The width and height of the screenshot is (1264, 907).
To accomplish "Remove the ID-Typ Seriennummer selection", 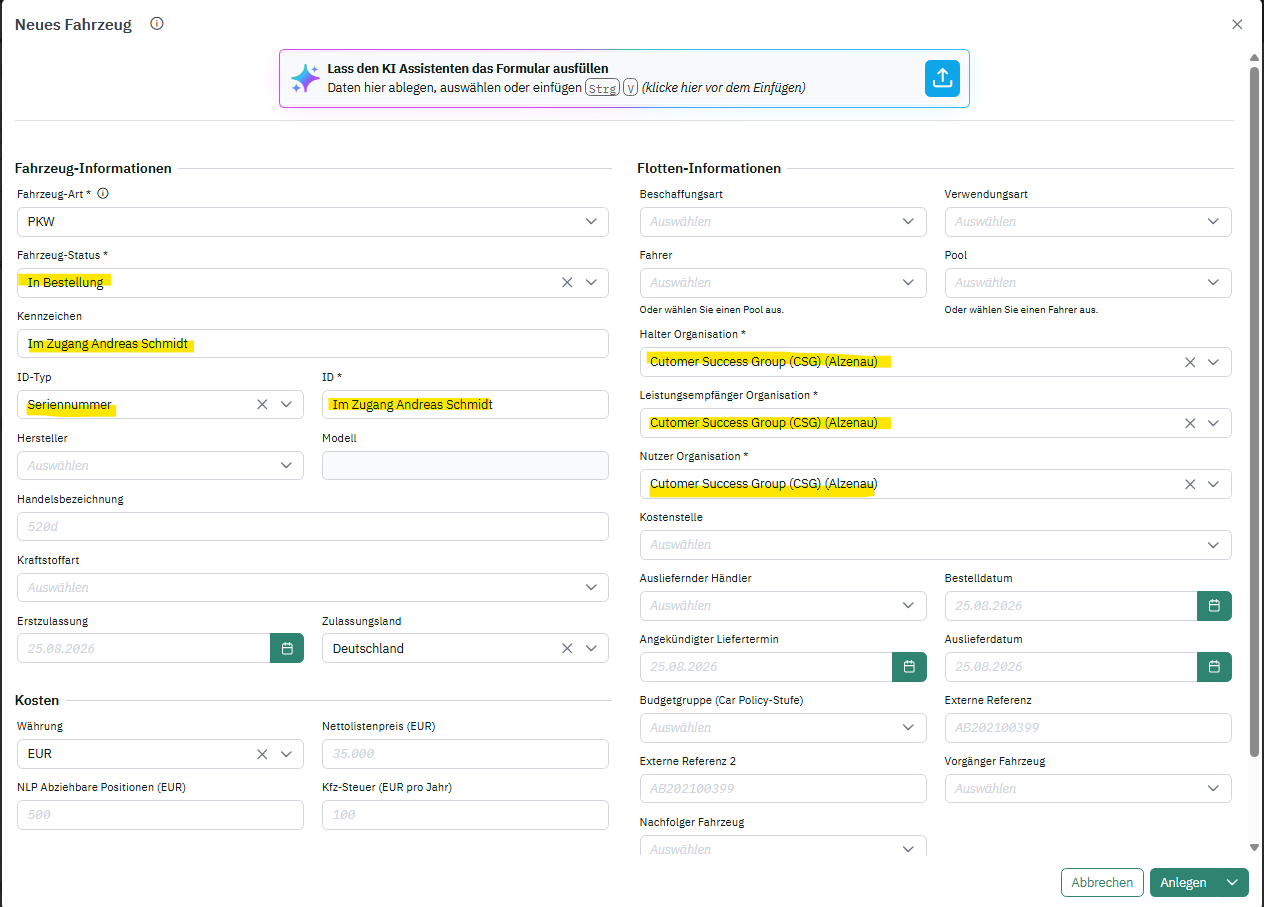I will [x=262, y=405].
